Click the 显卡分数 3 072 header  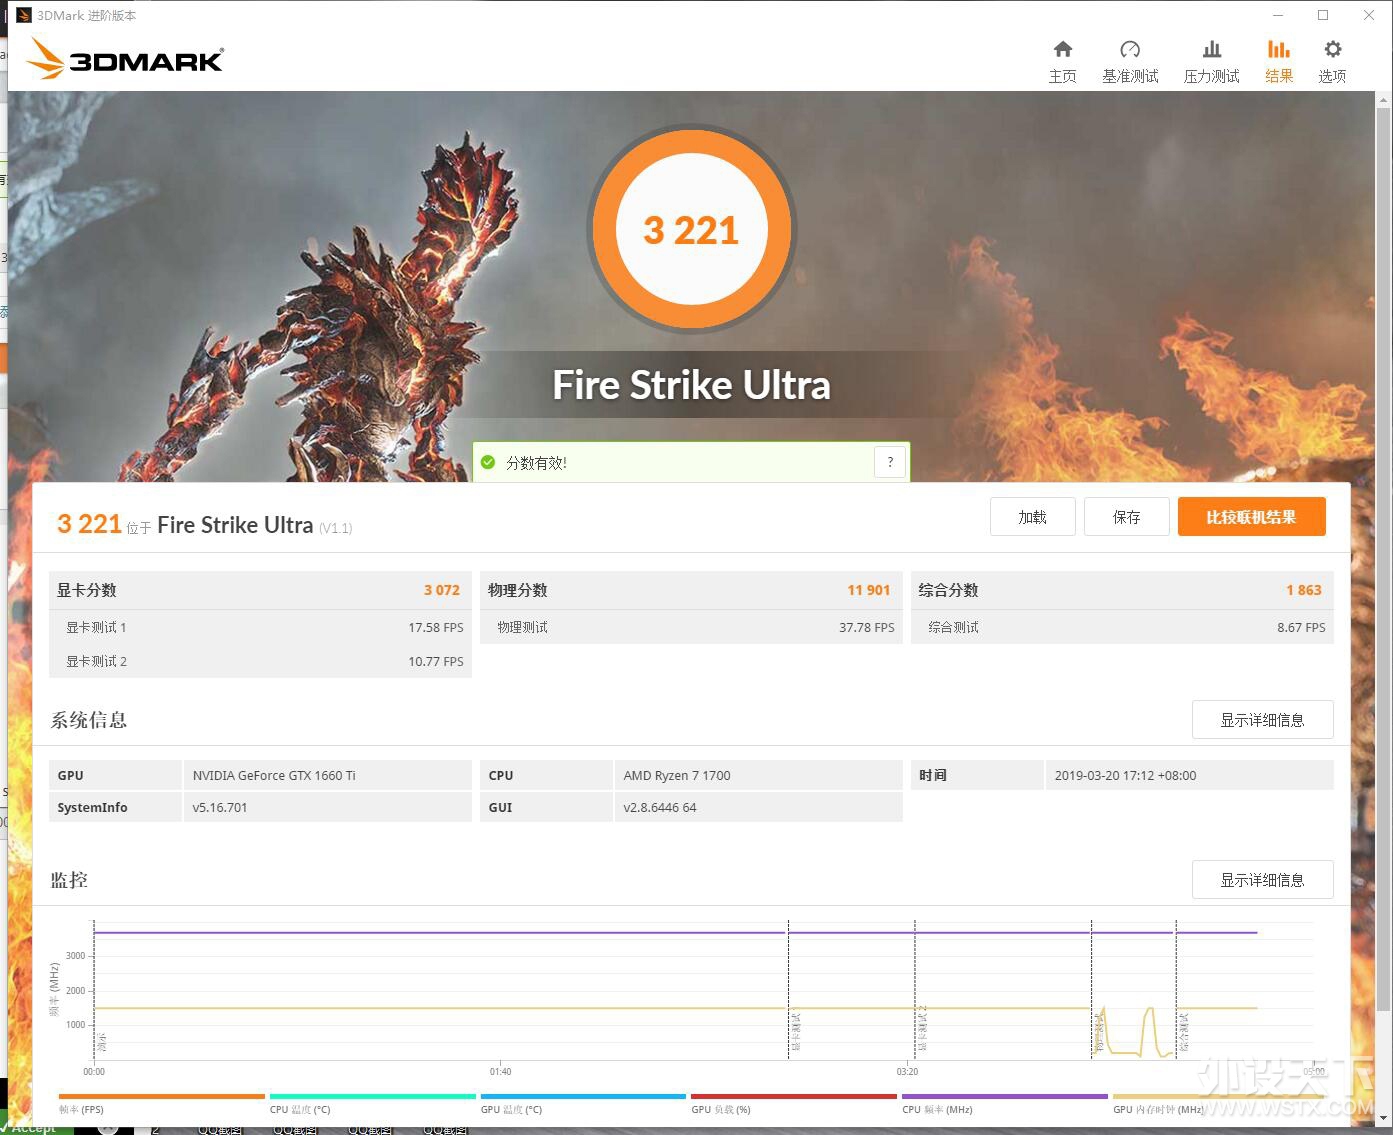click(260, 590)
